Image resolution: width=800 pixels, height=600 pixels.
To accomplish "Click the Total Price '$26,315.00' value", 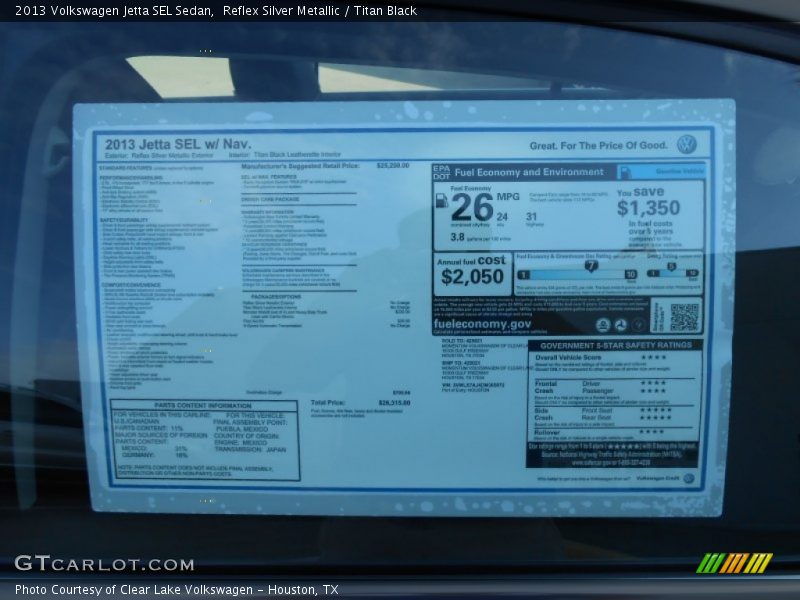I will 394,403.
